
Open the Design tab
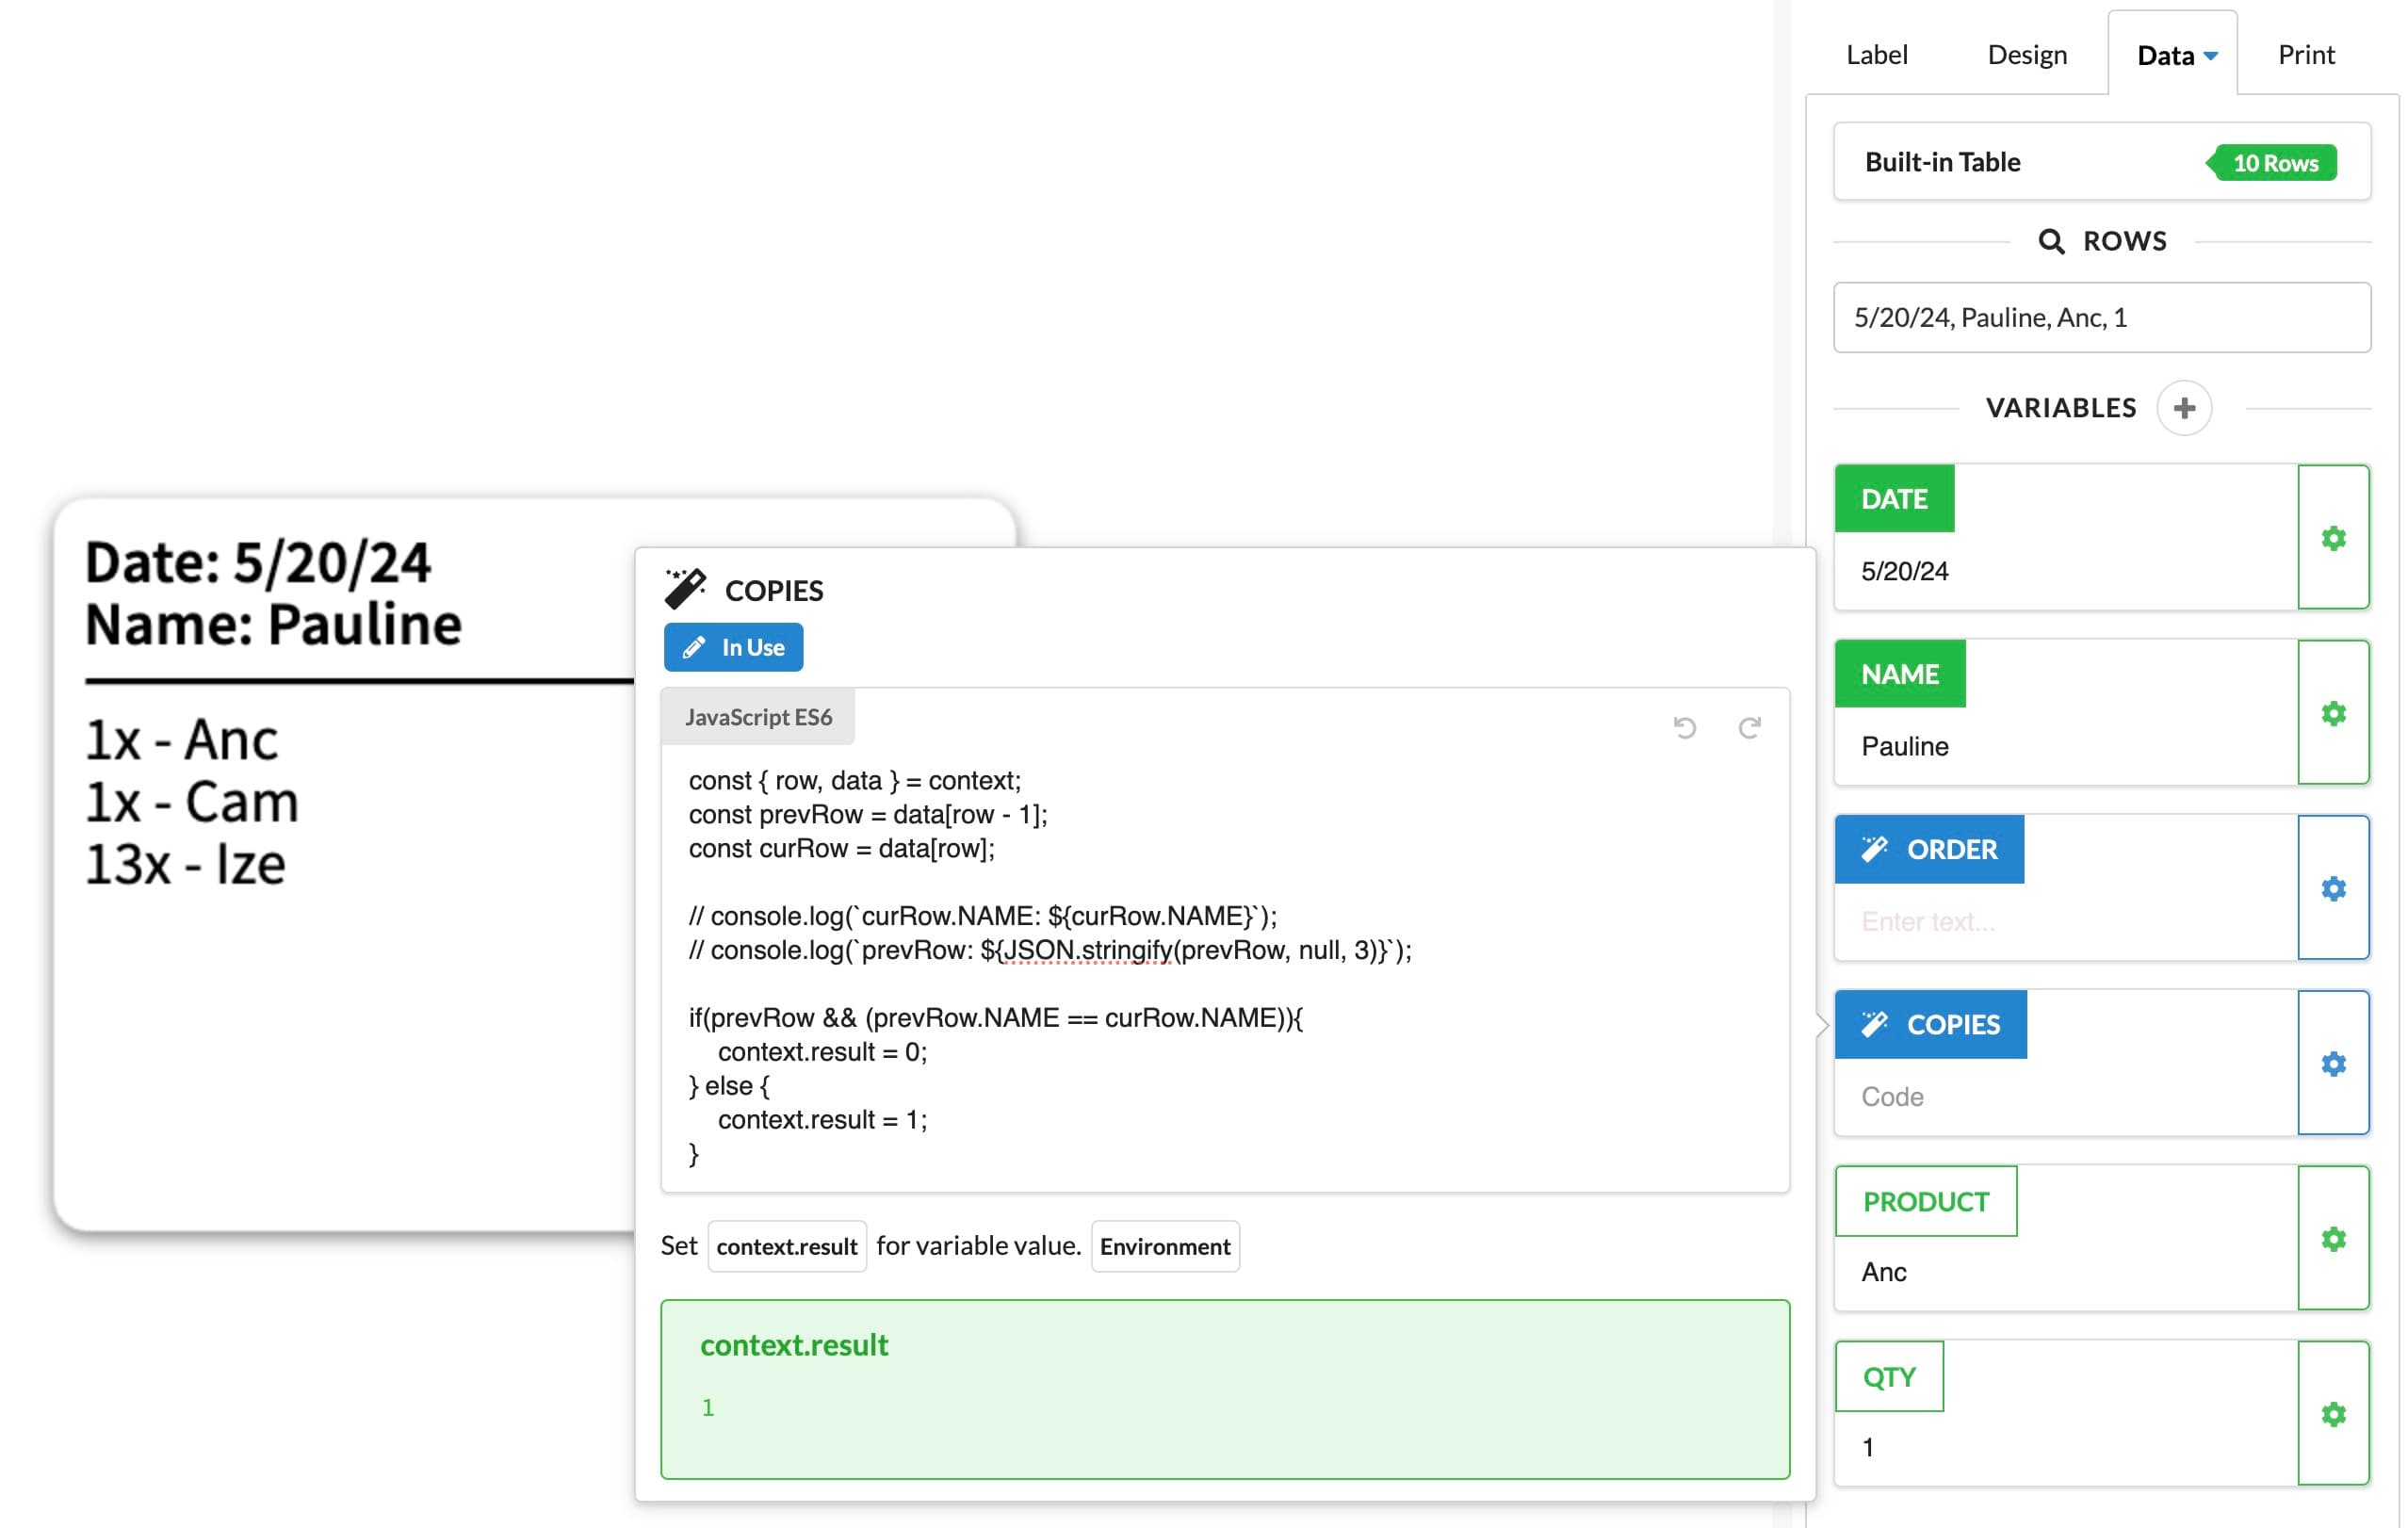tap(2026, 55)
